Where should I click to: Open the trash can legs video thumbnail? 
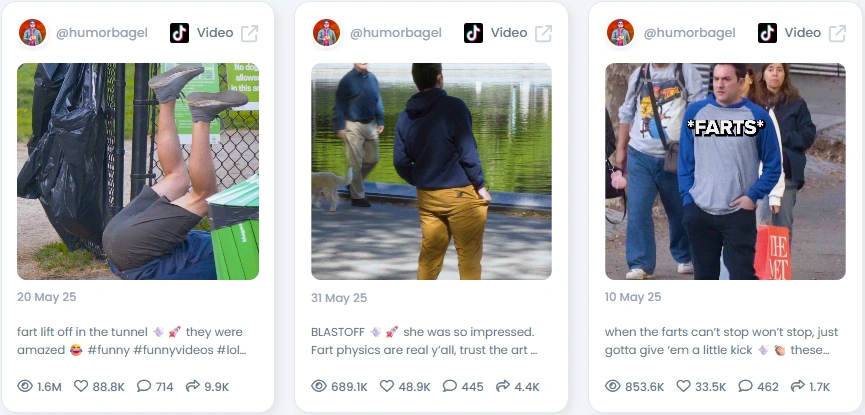[138, 171]
